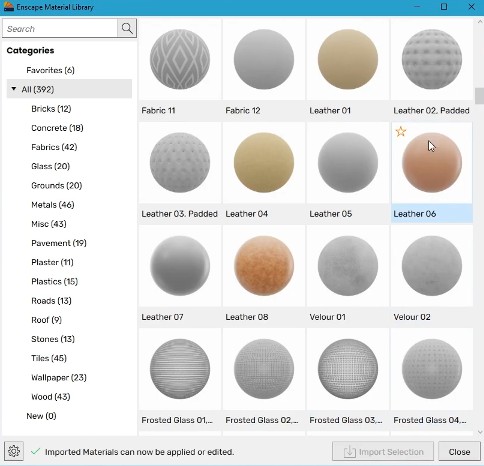Select the Fabric 11 patterned sphere
Image resolution: width=484 pixels, height=466 pixels.
(180, 59)
